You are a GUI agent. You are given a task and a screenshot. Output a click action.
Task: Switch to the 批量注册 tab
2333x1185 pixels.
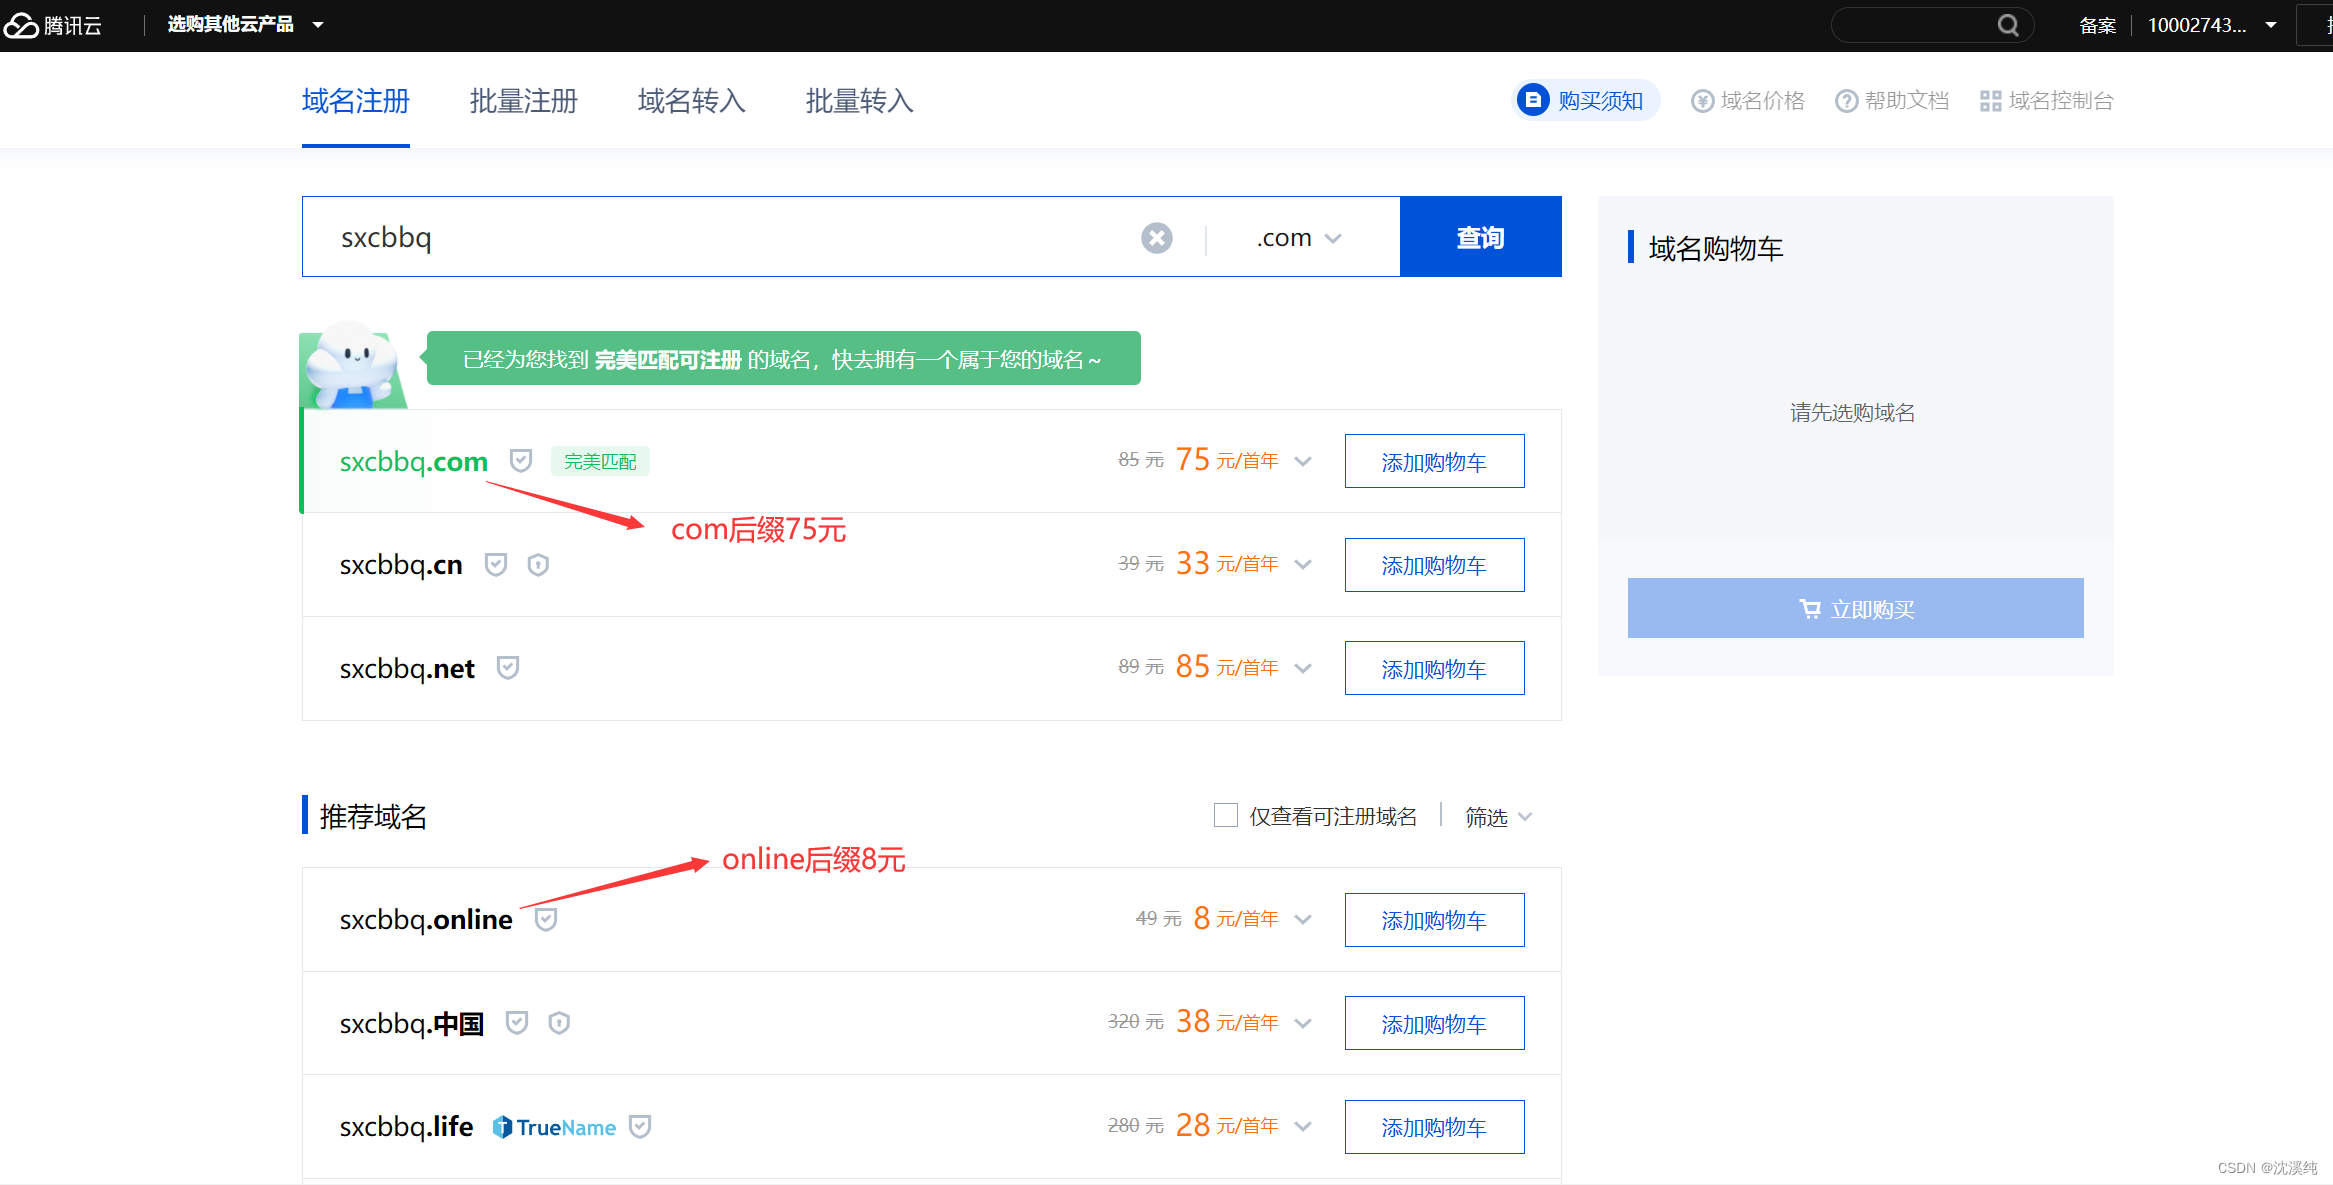[x=523, y=101]
